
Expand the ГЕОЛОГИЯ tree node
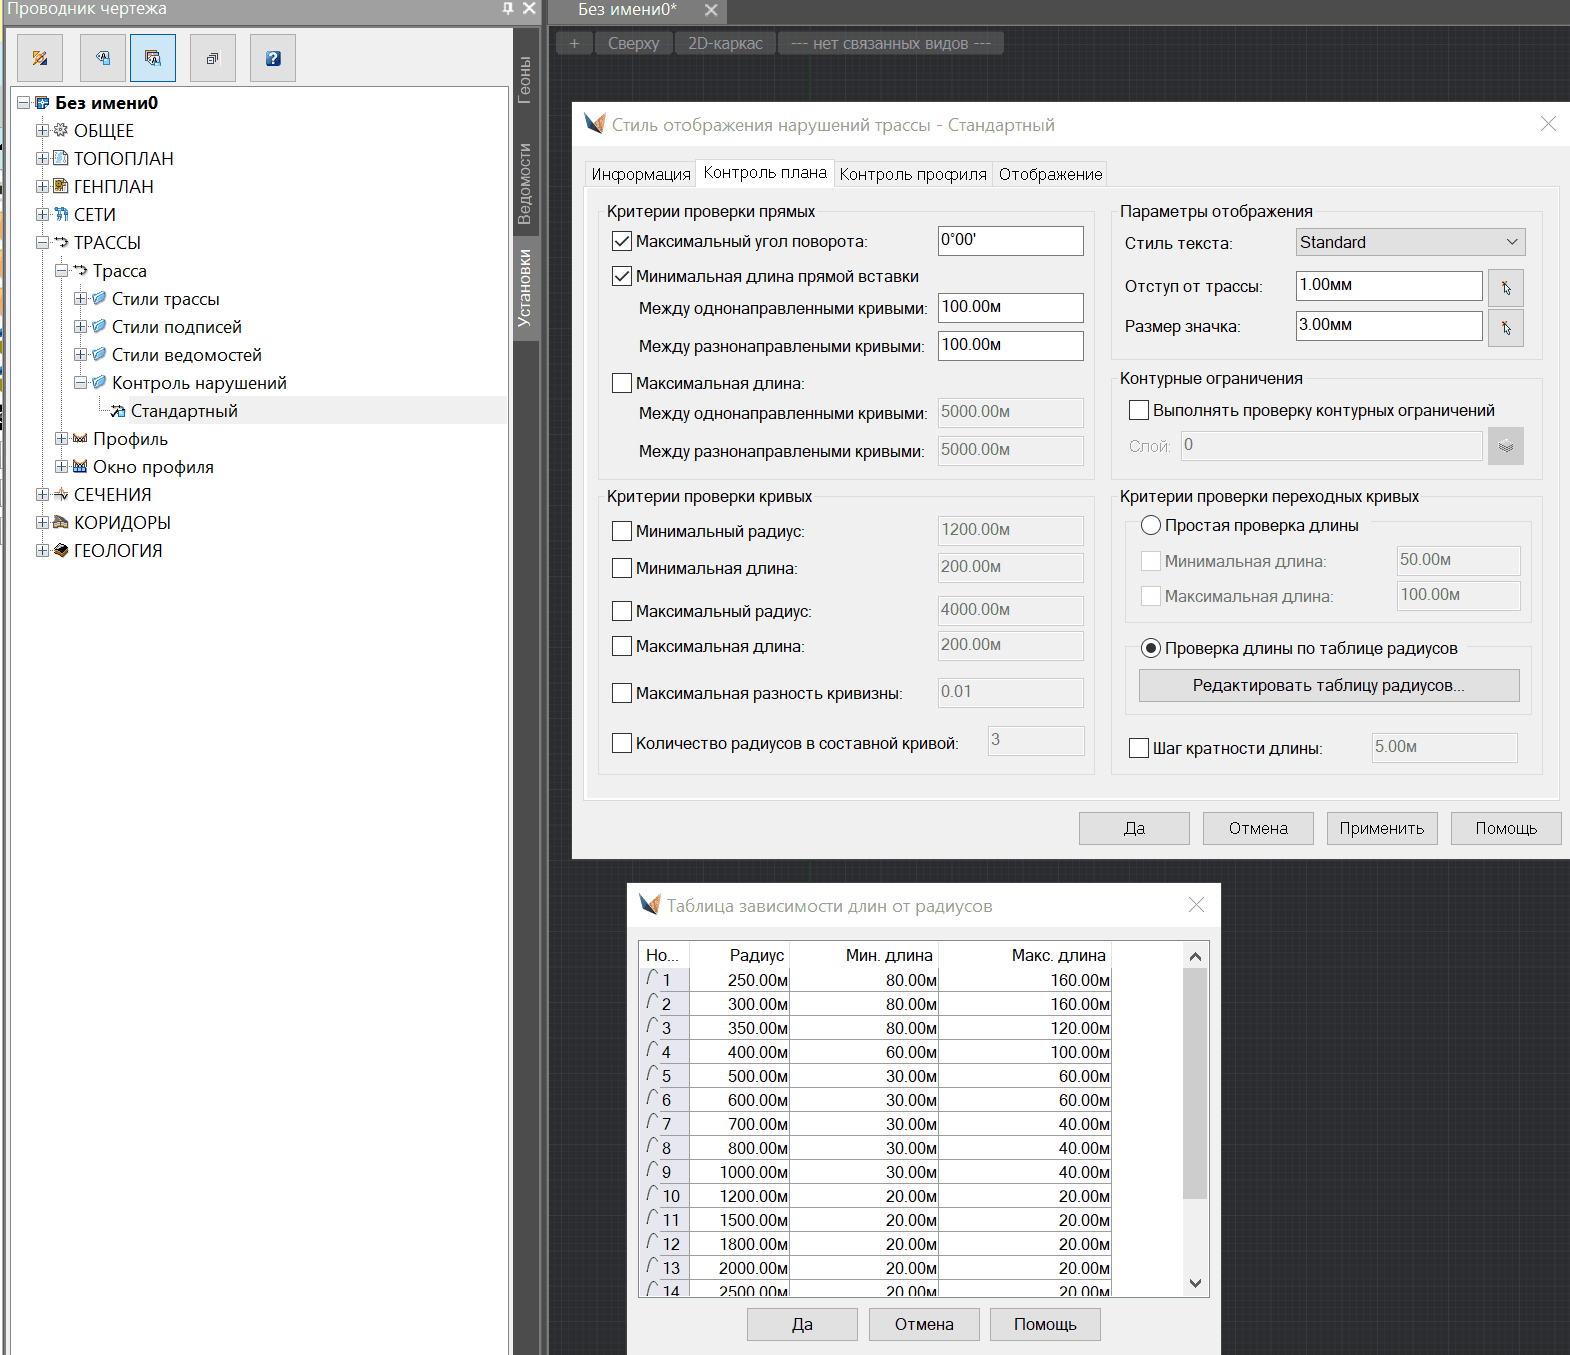42,550
